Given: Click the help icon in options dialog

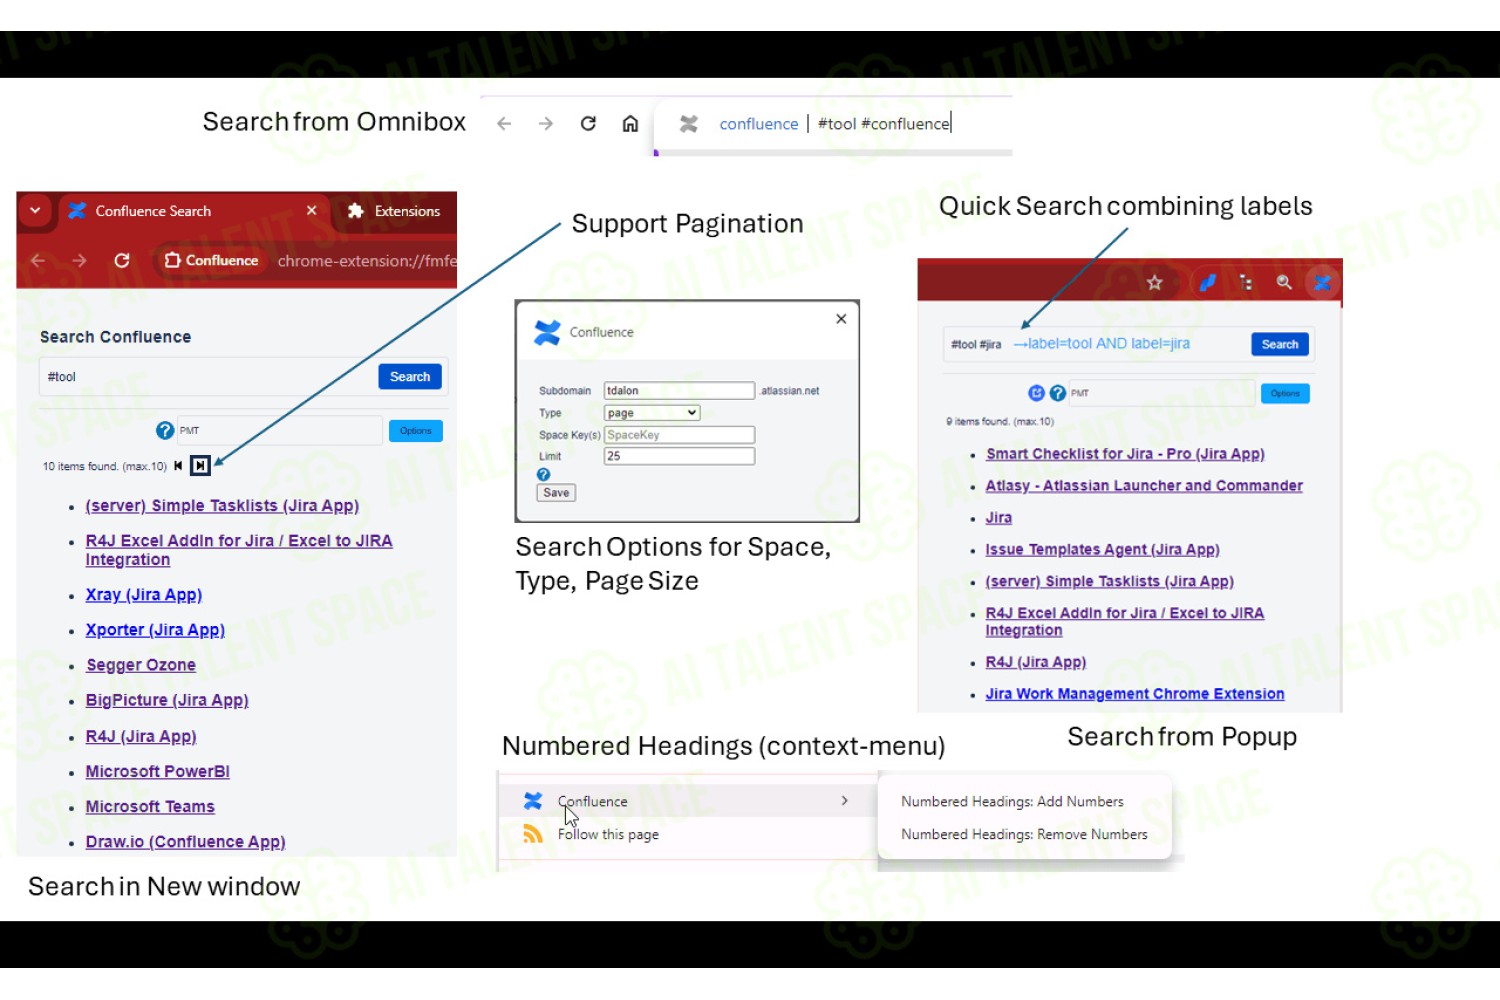Looking at the screenshot, I should click(543, 475).
